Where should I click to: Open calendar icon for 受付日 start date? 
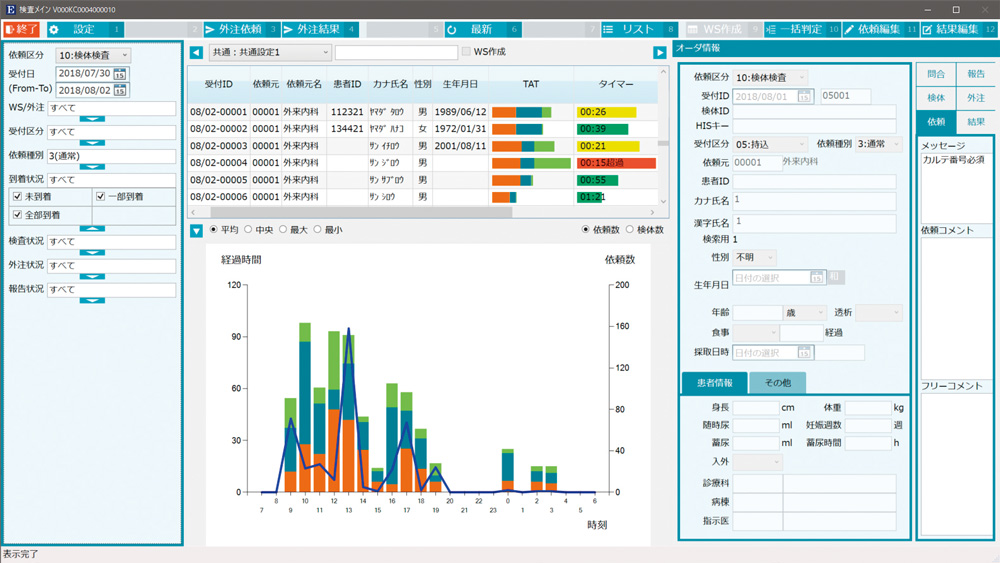point(120,74)
